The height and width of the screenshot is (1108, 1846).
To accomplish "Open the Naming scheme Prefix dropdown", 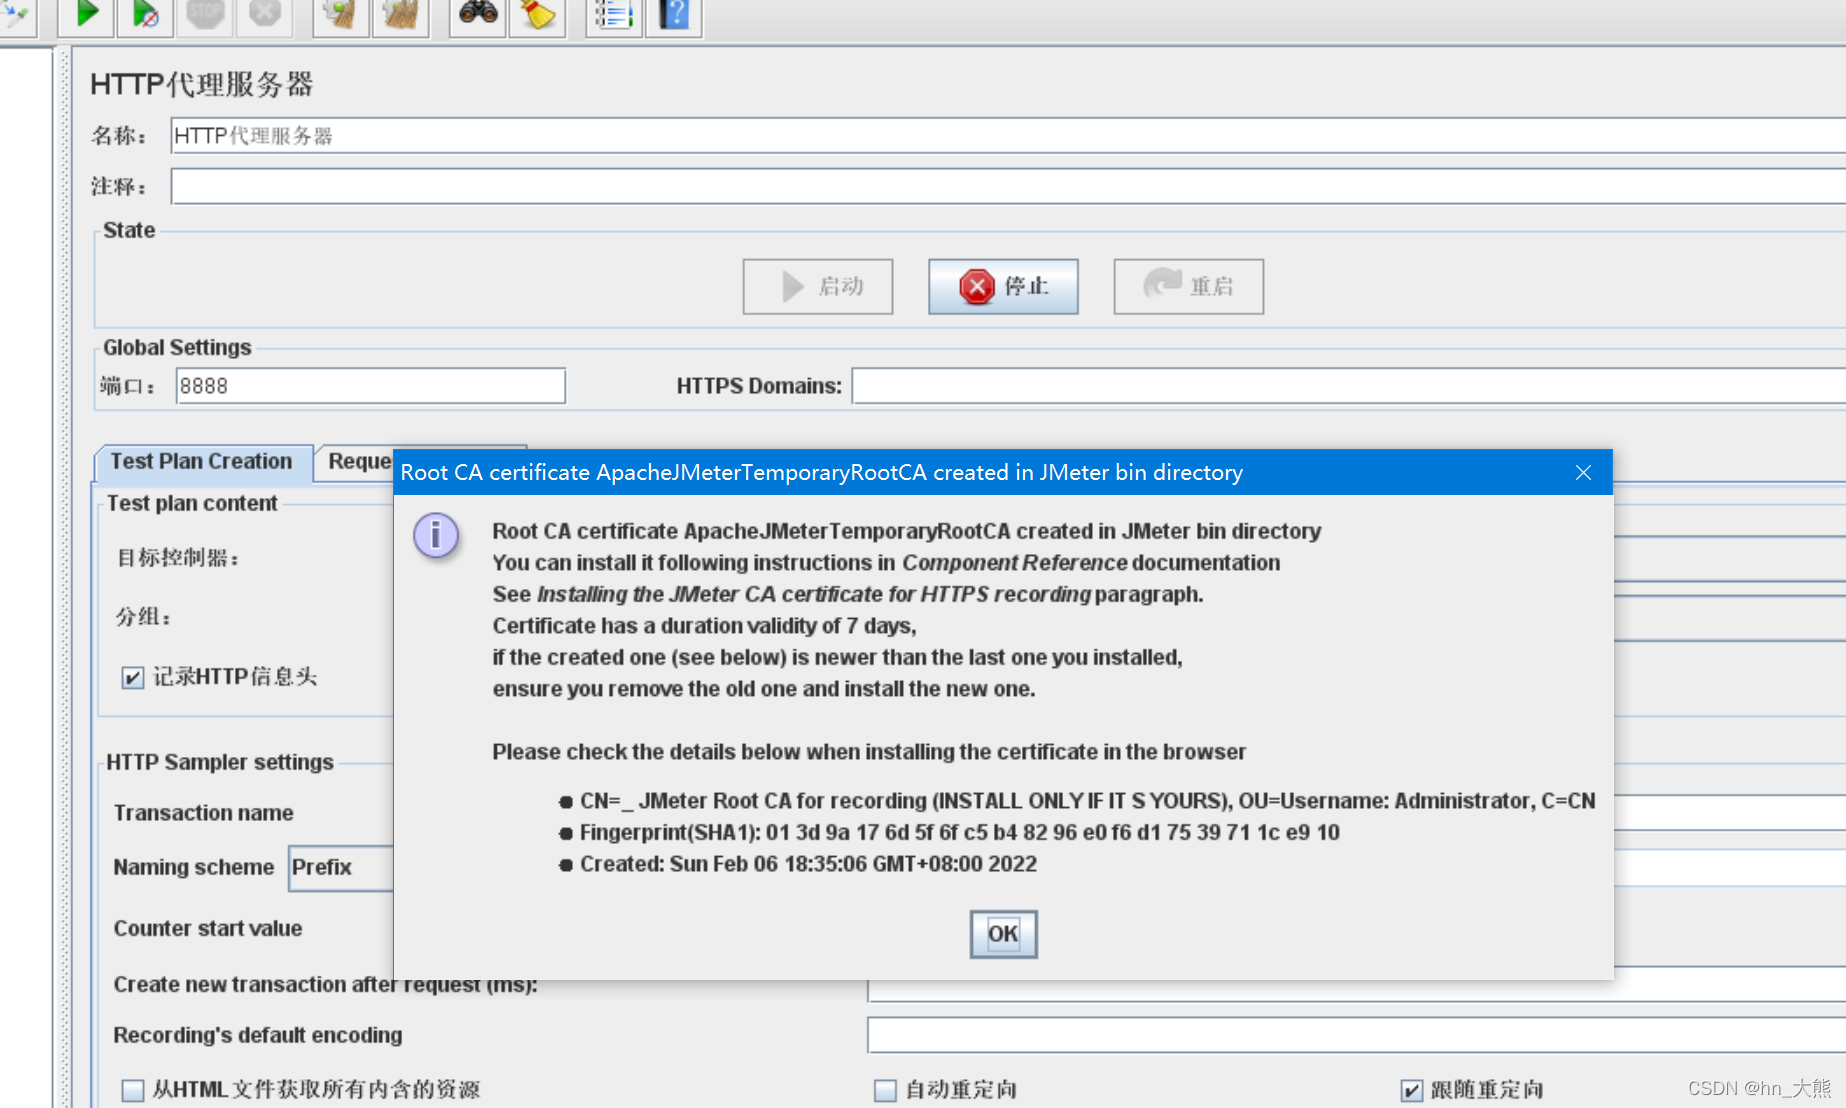I will 342,868.
